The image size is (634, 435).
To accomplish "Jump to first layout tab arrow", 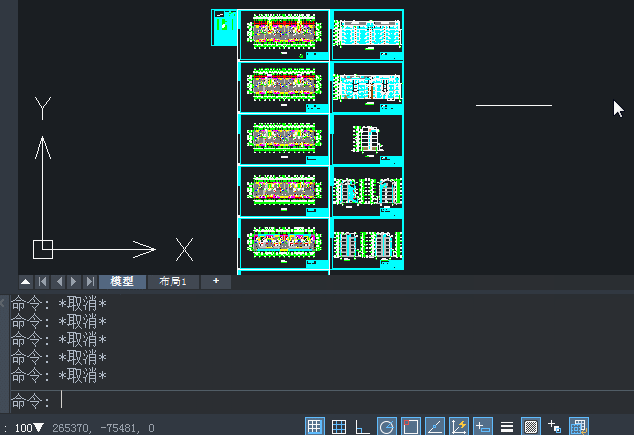I will tap(43, 282).
